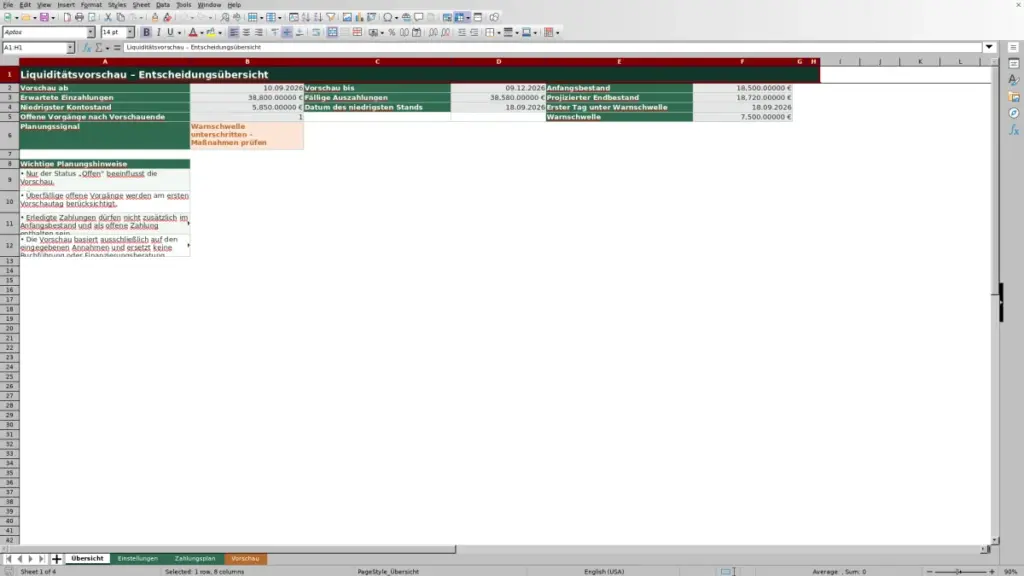This screenshot has height=576, width=1024.
Task: Select the Warnschwelle value cell 7.500.00000 €
Action: click(743, 117)
